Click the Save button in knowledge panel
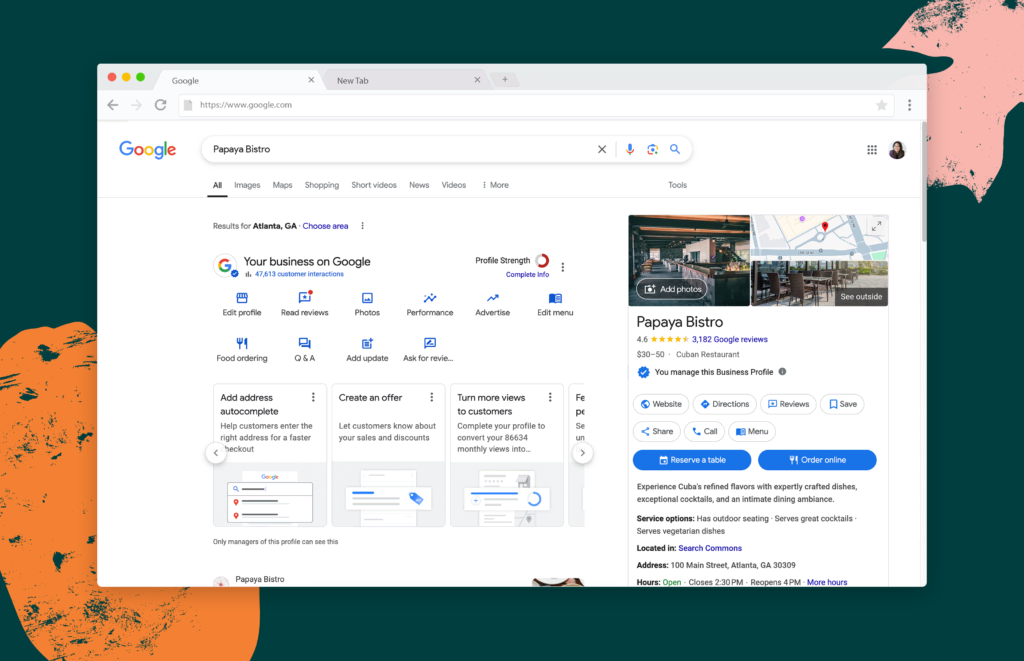 point(842,404)
